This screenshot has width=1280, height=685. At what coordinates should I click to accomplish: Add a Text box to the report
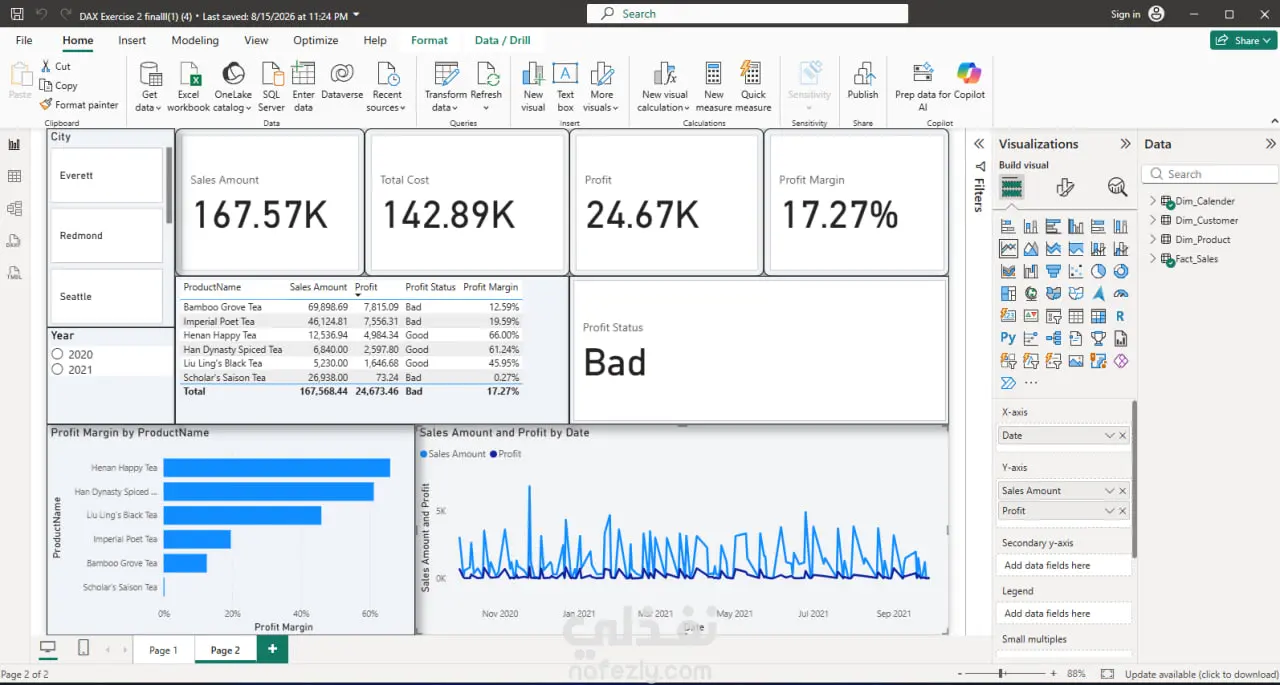point(565,86)
